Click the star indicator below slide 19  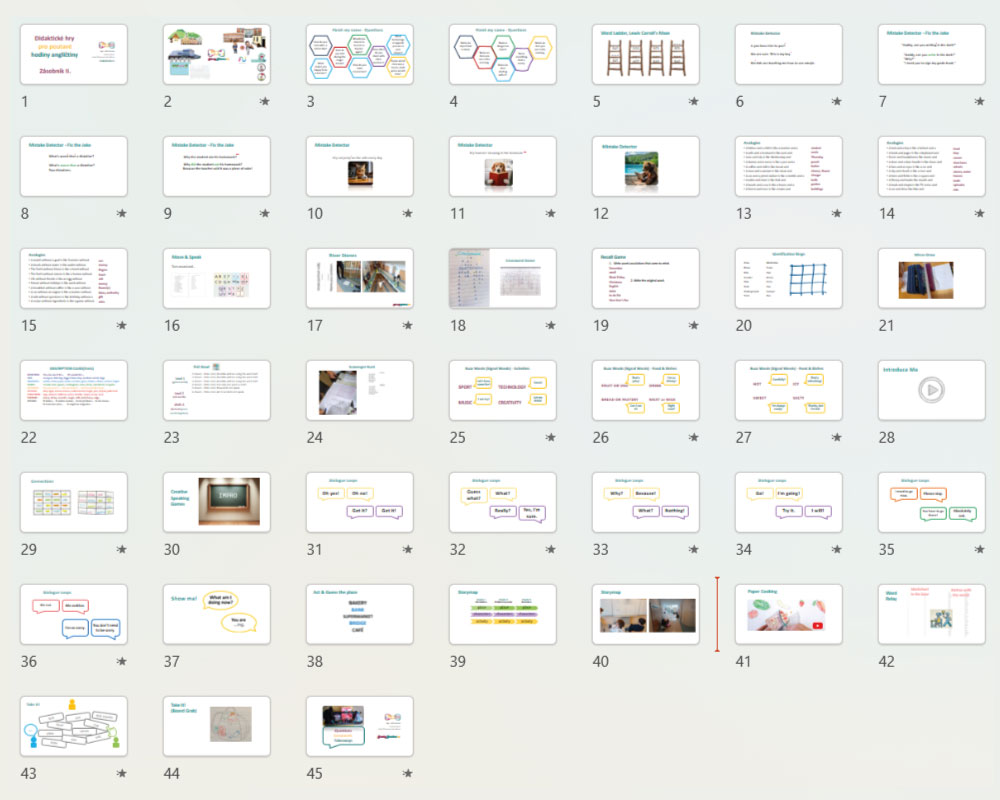pyautogui.click(x=693, y=326)
